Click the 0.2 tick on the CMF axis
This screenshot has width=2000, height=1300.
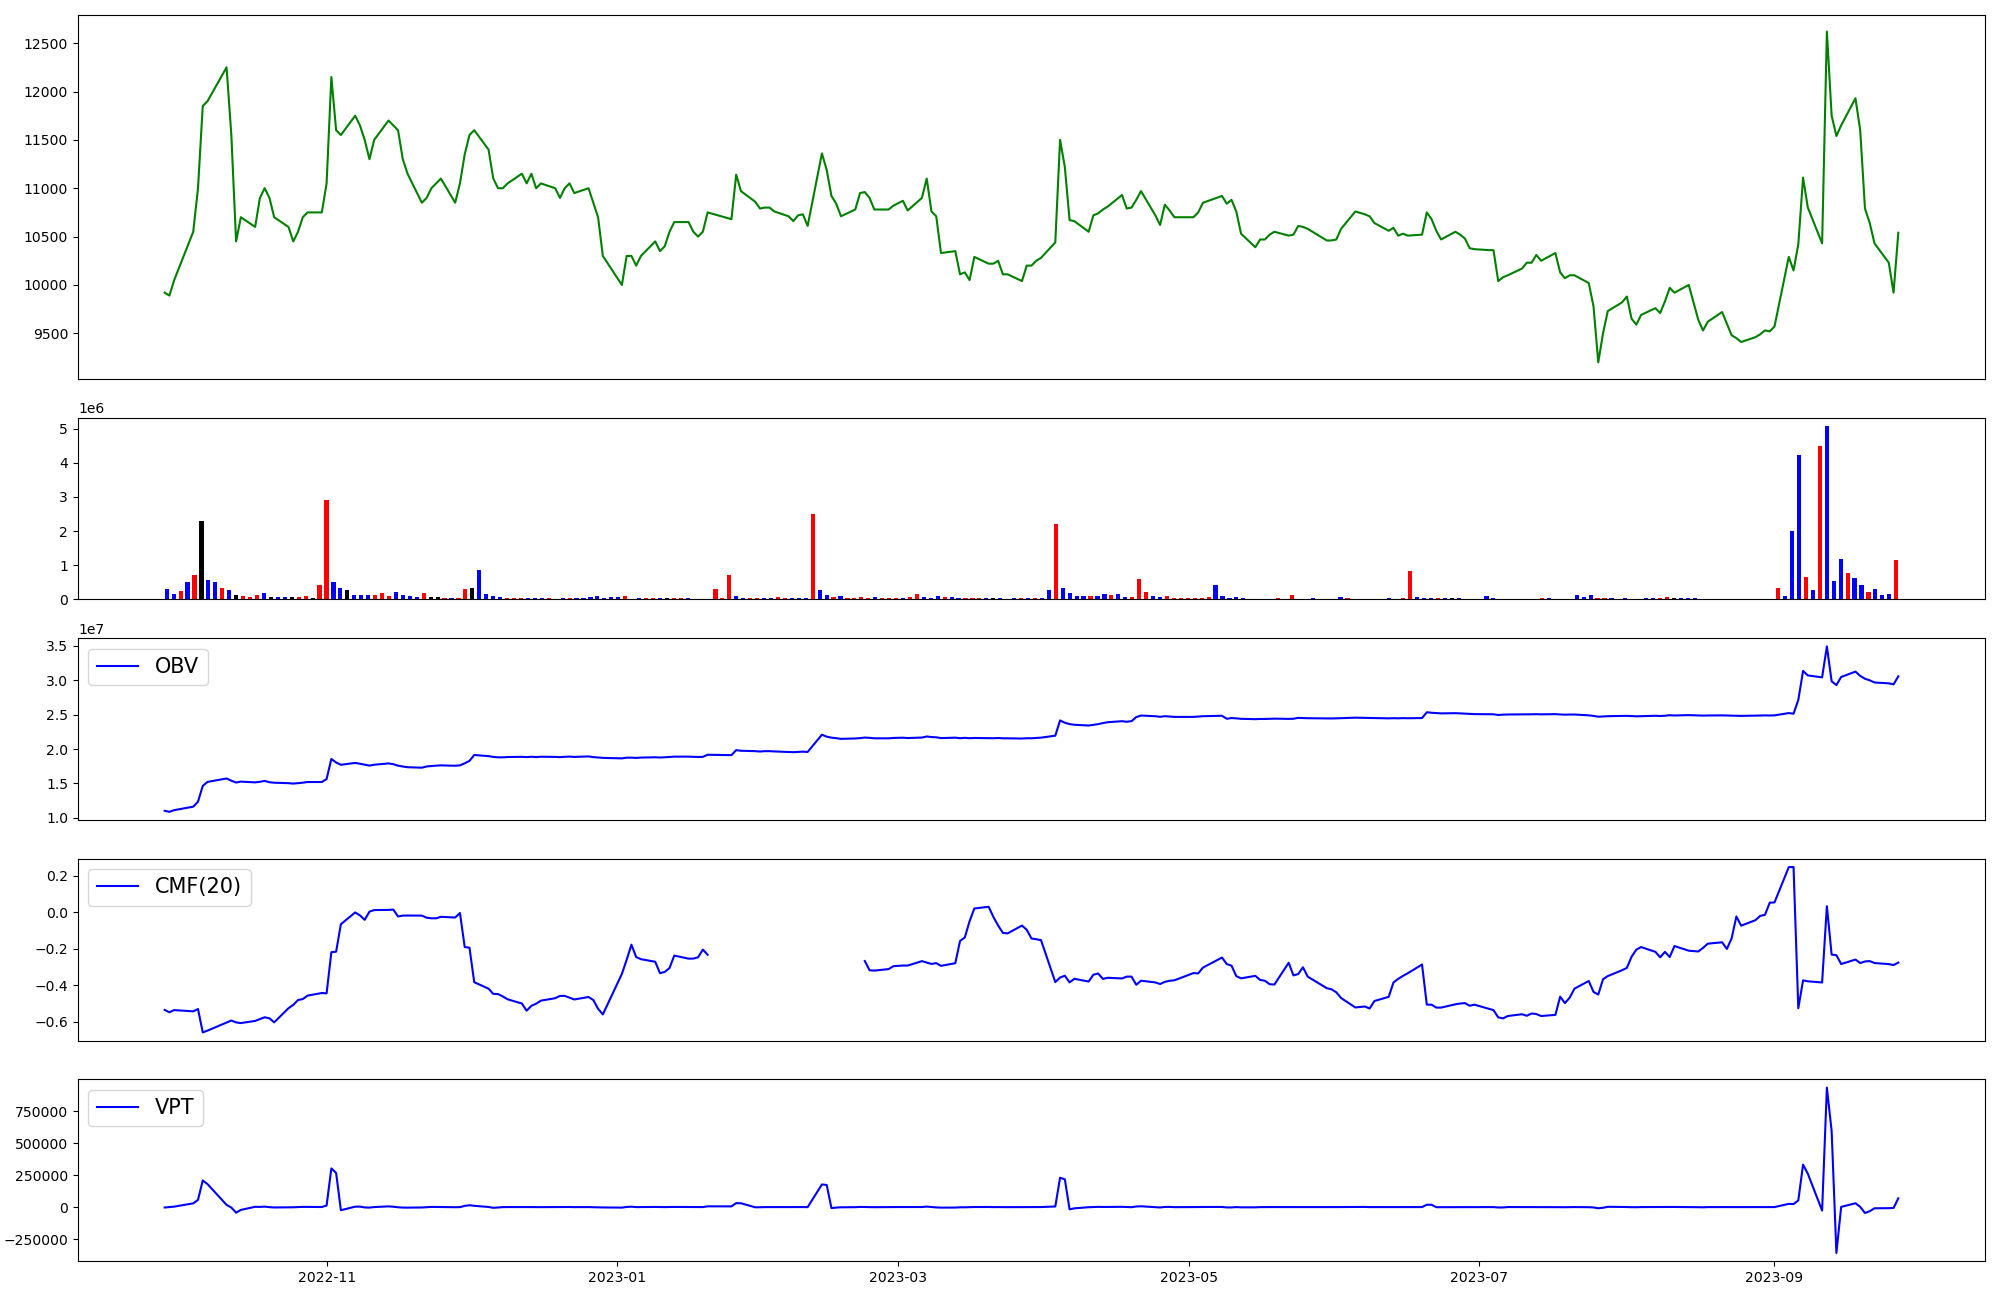tap(57, 876)
